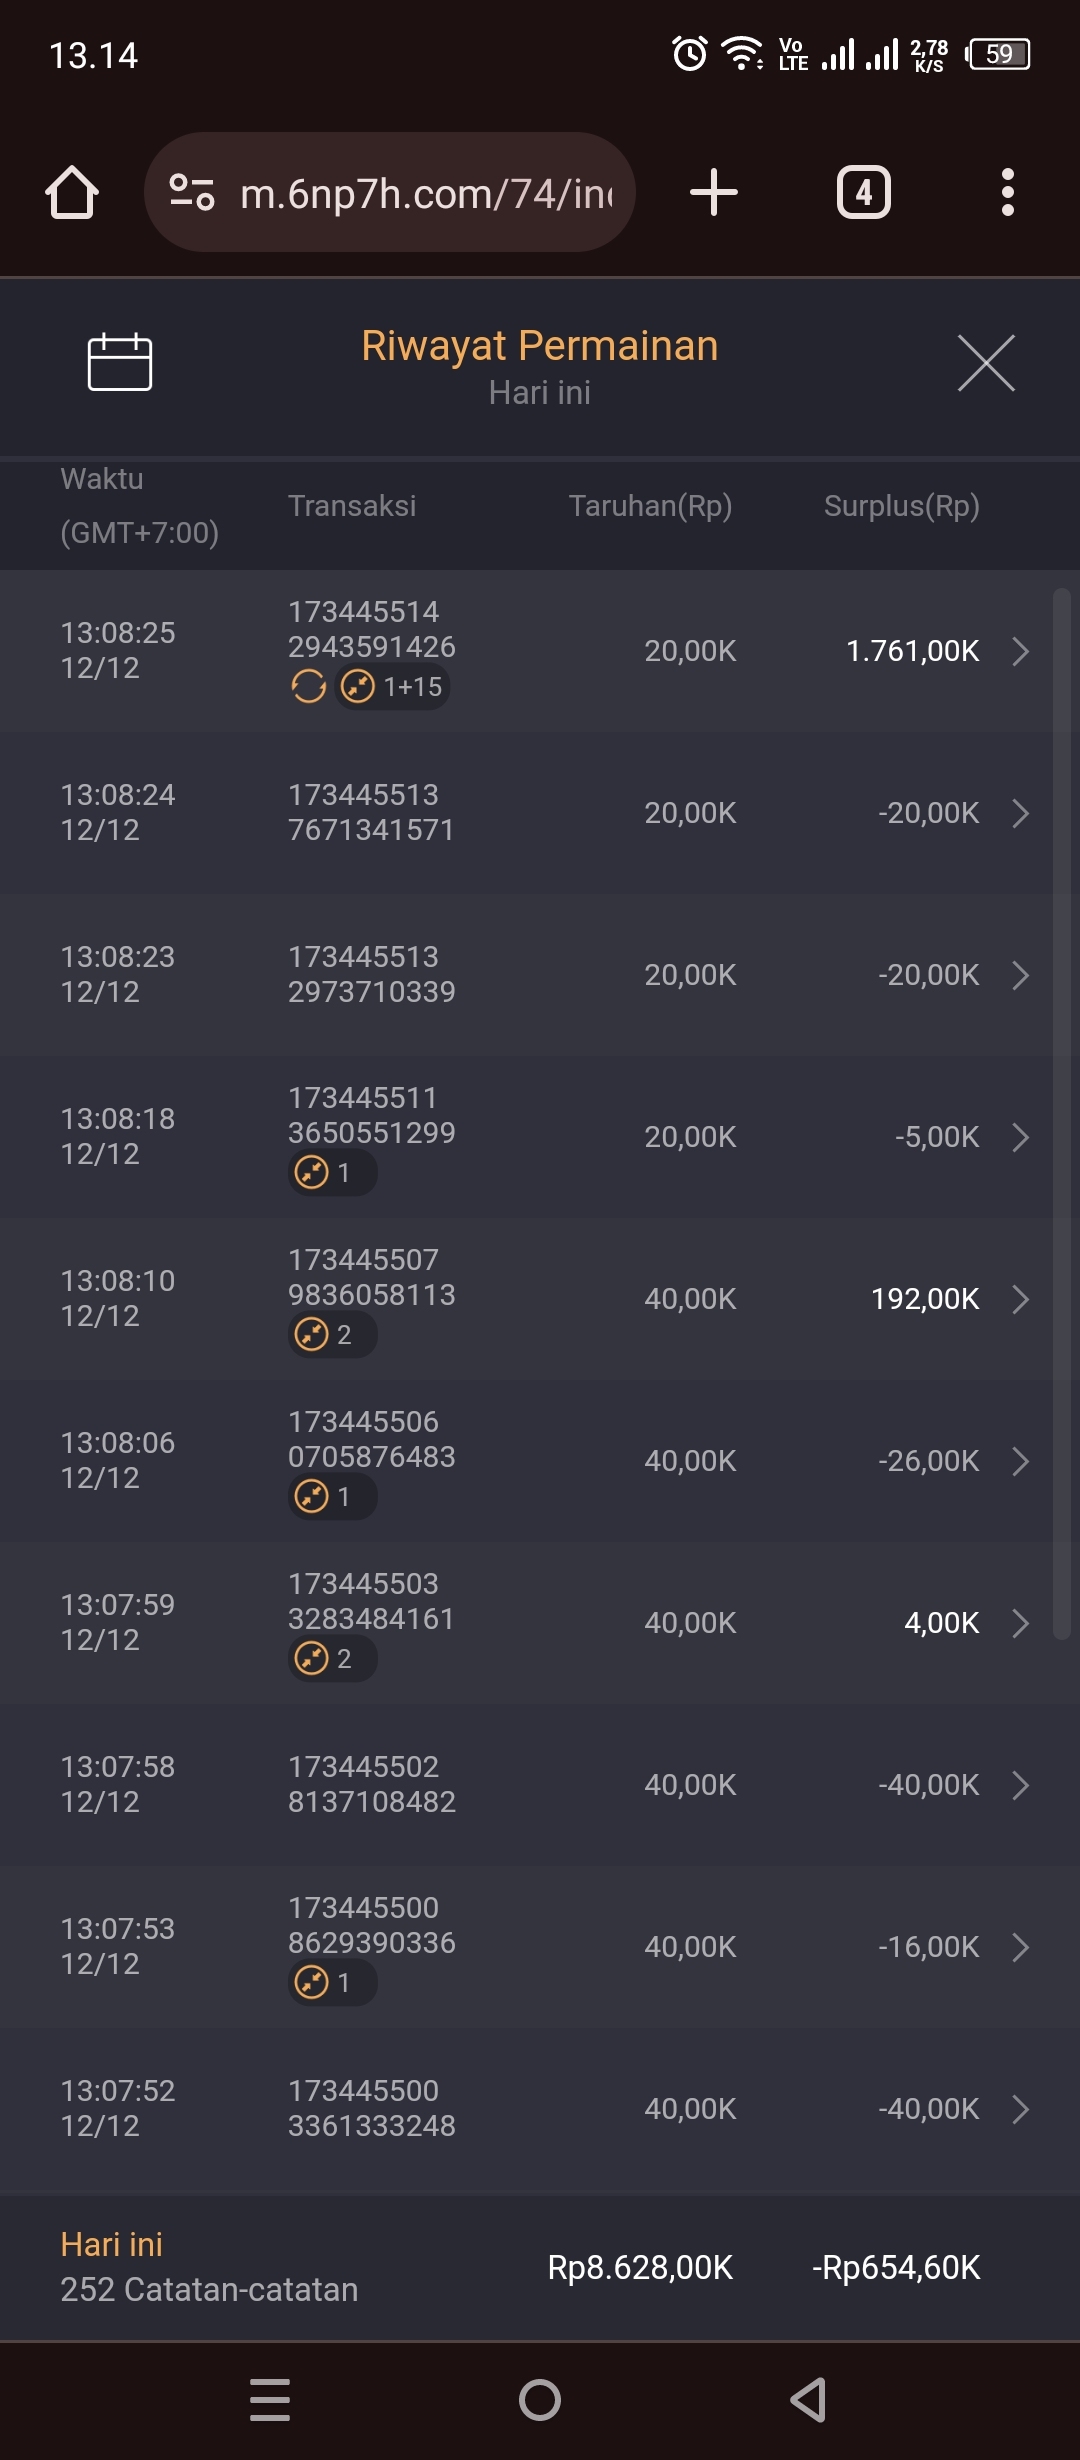This screenshot has width=1080, height=2460.
Task: Tap the multiplier badge on 13:08:10 row
Action: [332, 1335]
